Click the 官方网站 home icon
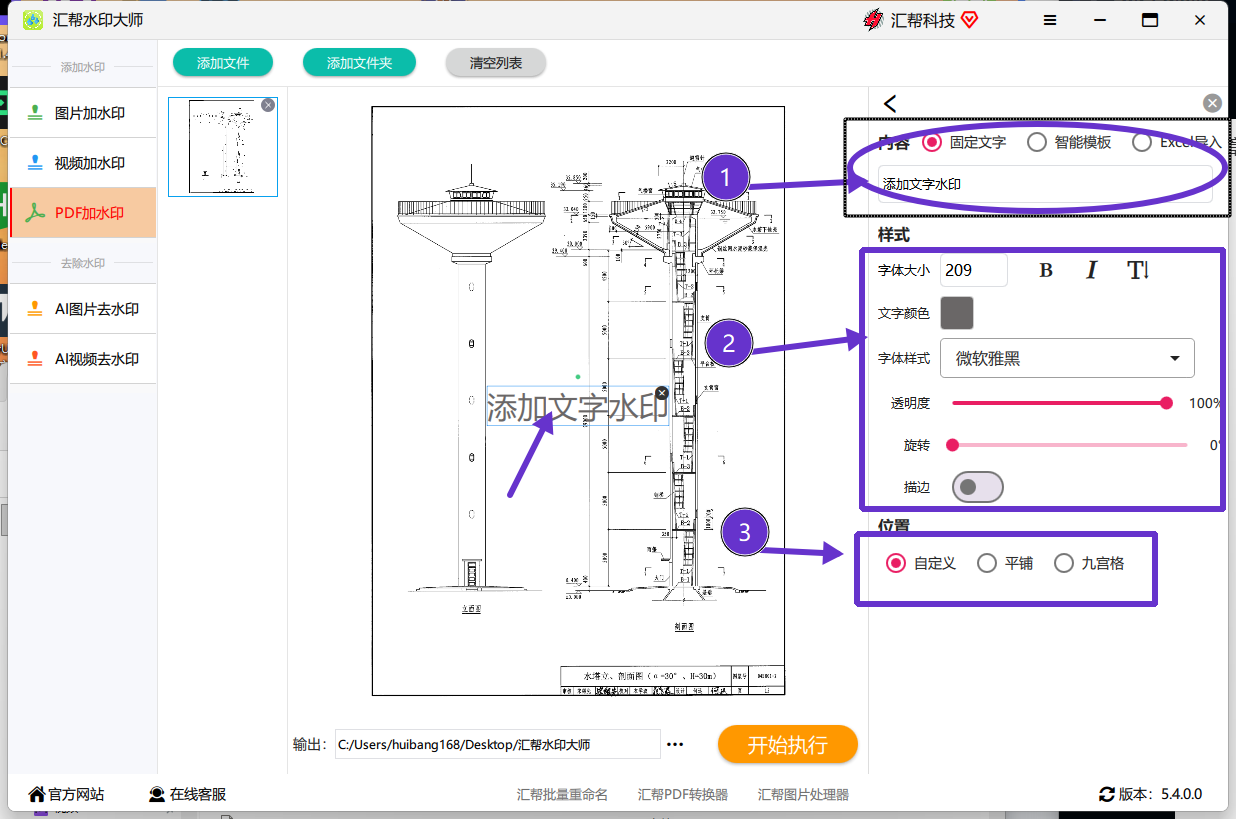 pos(37,794)
